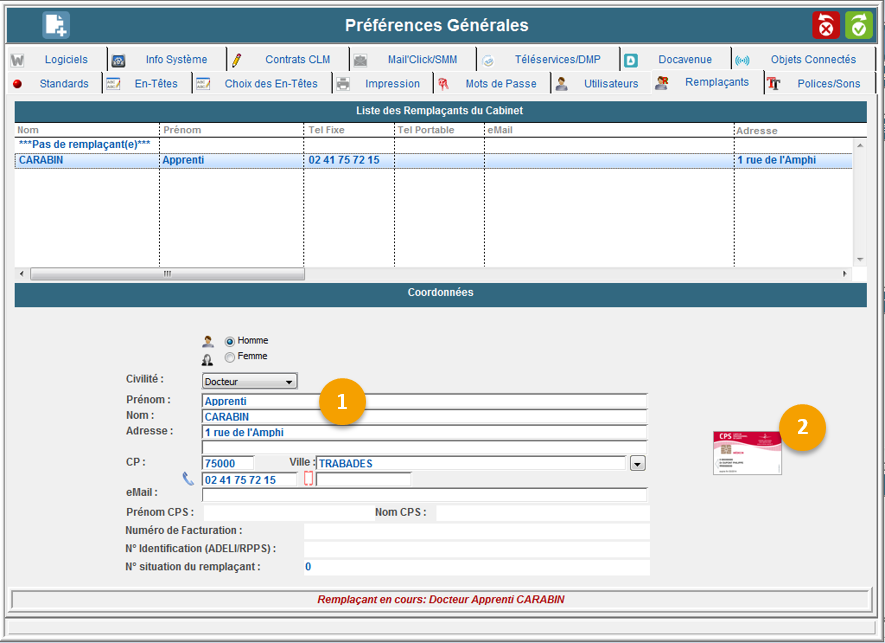Open the Objets Connectés tab
The height and width of the screenshot is (643, 885).
click(812, 60)
